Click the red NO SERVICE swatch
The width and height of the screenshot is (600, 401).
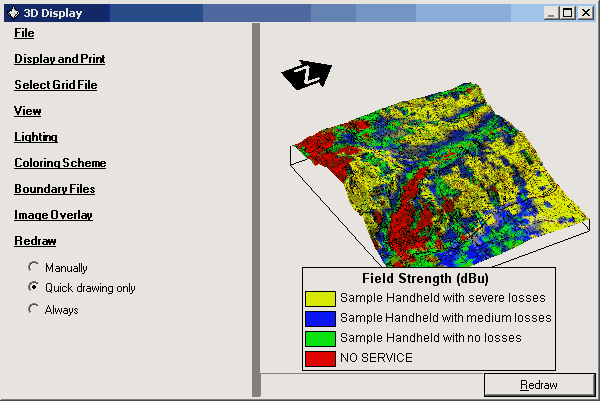click(320, 359)
